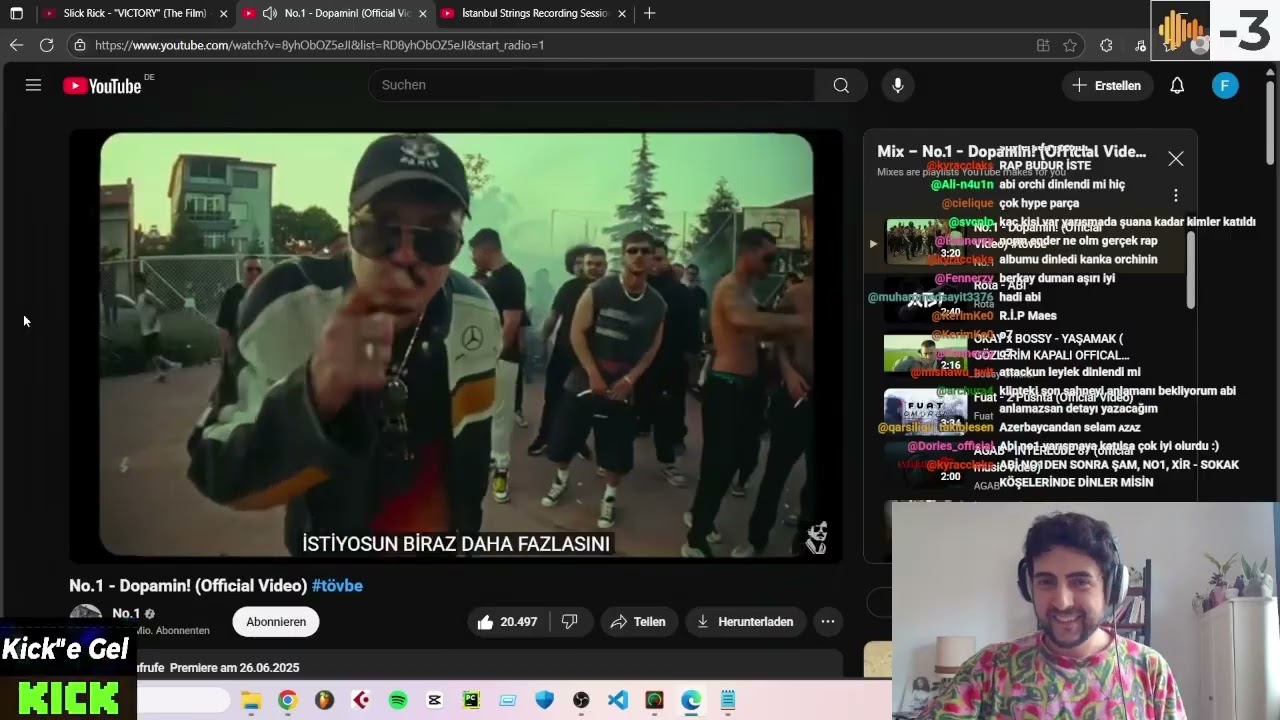Click the 'Premiere am 26.06.2025' date text
The height and width of the screenshot is (720, 1280).
(234, 668)
